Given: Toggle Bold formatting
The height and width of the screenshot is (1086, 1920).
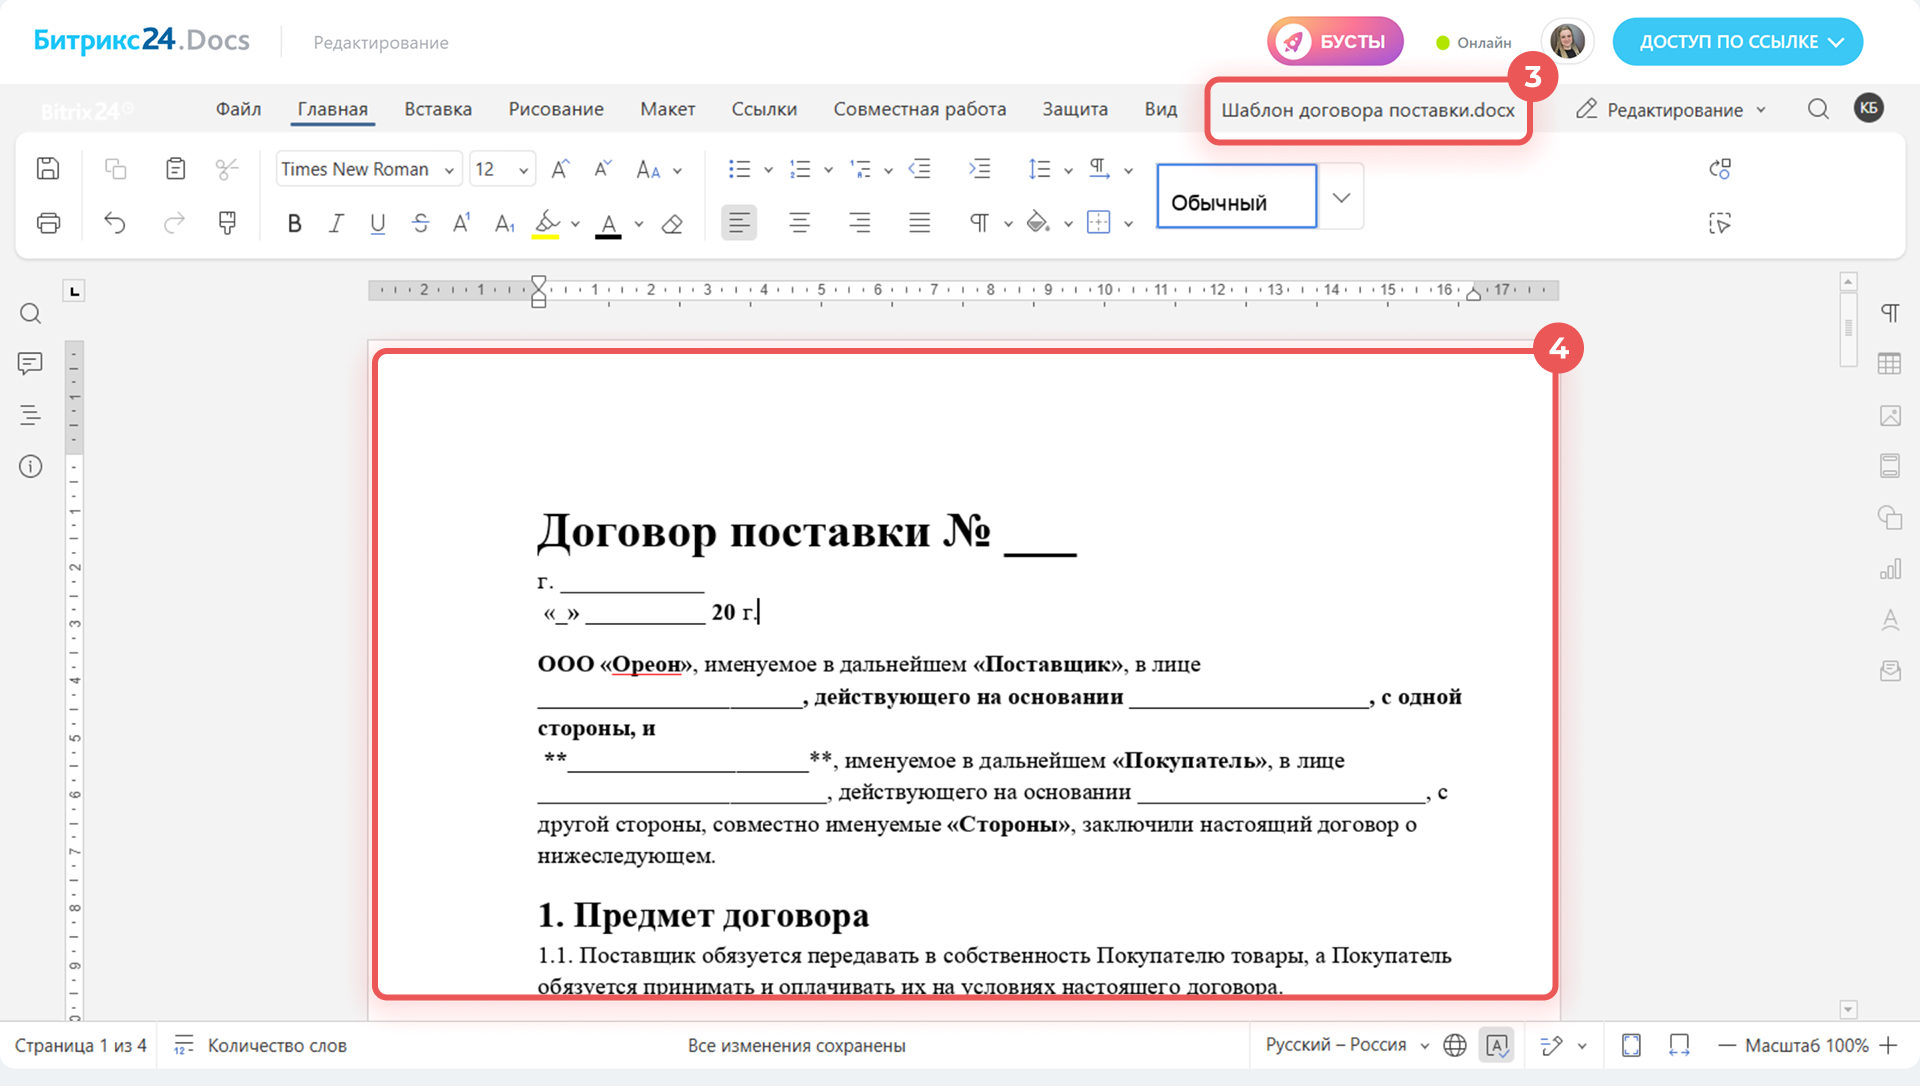Looking at the screenshot, I should coord(294,223).
